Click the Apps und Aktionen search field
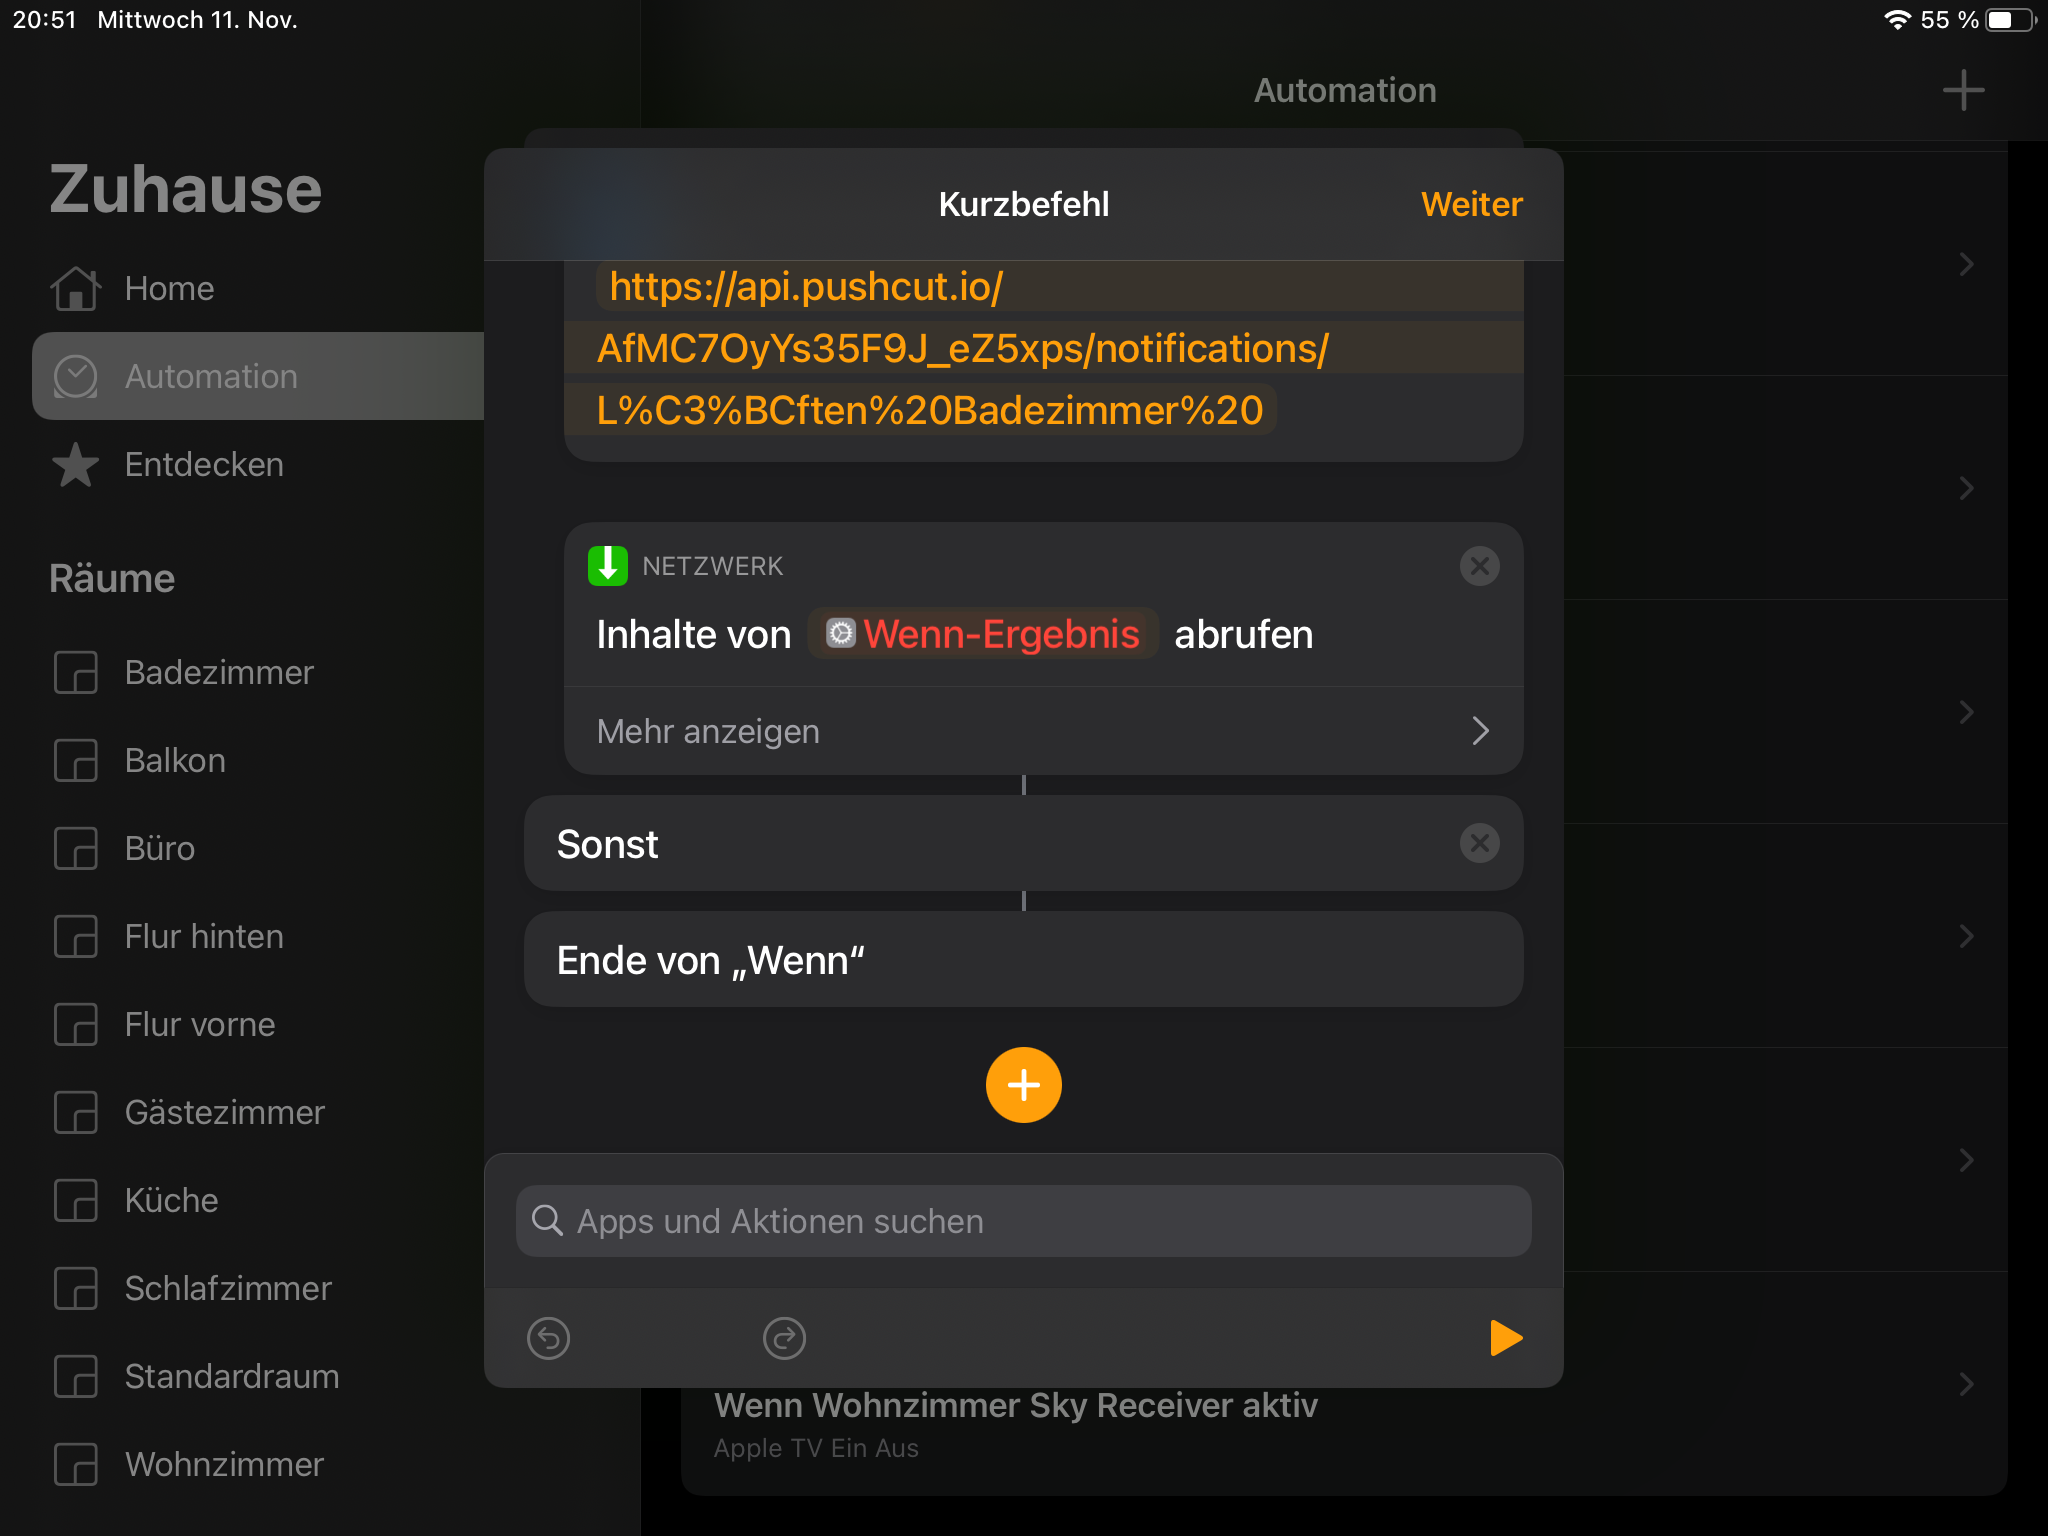Screen dimensions: 2048x1536 (x=1023, y=1221)
